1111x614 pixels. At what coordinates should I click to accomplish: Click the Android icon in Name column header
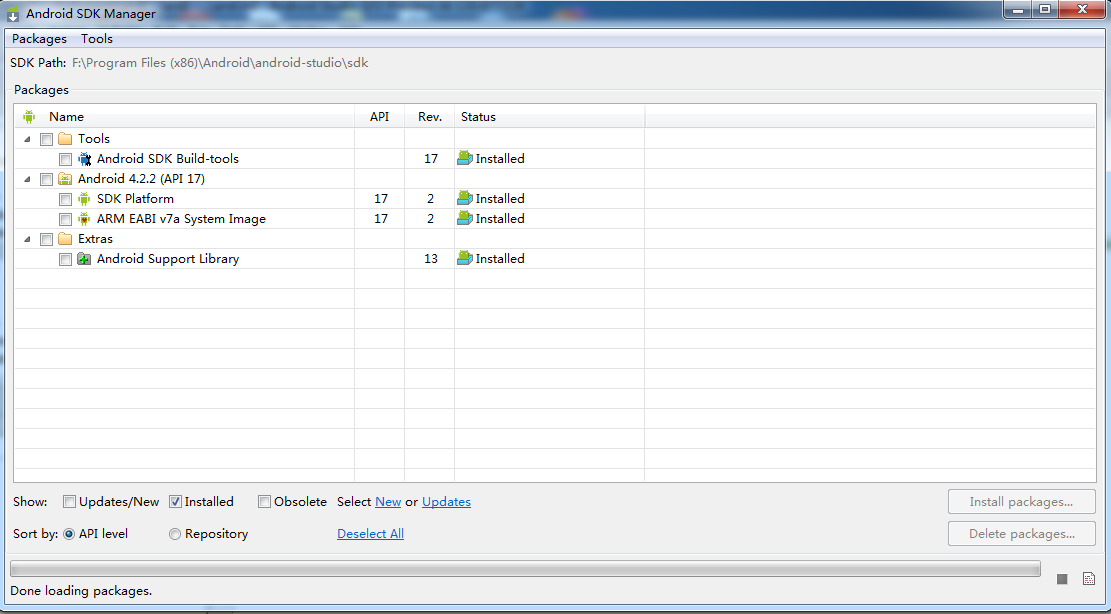coord(28,117)
